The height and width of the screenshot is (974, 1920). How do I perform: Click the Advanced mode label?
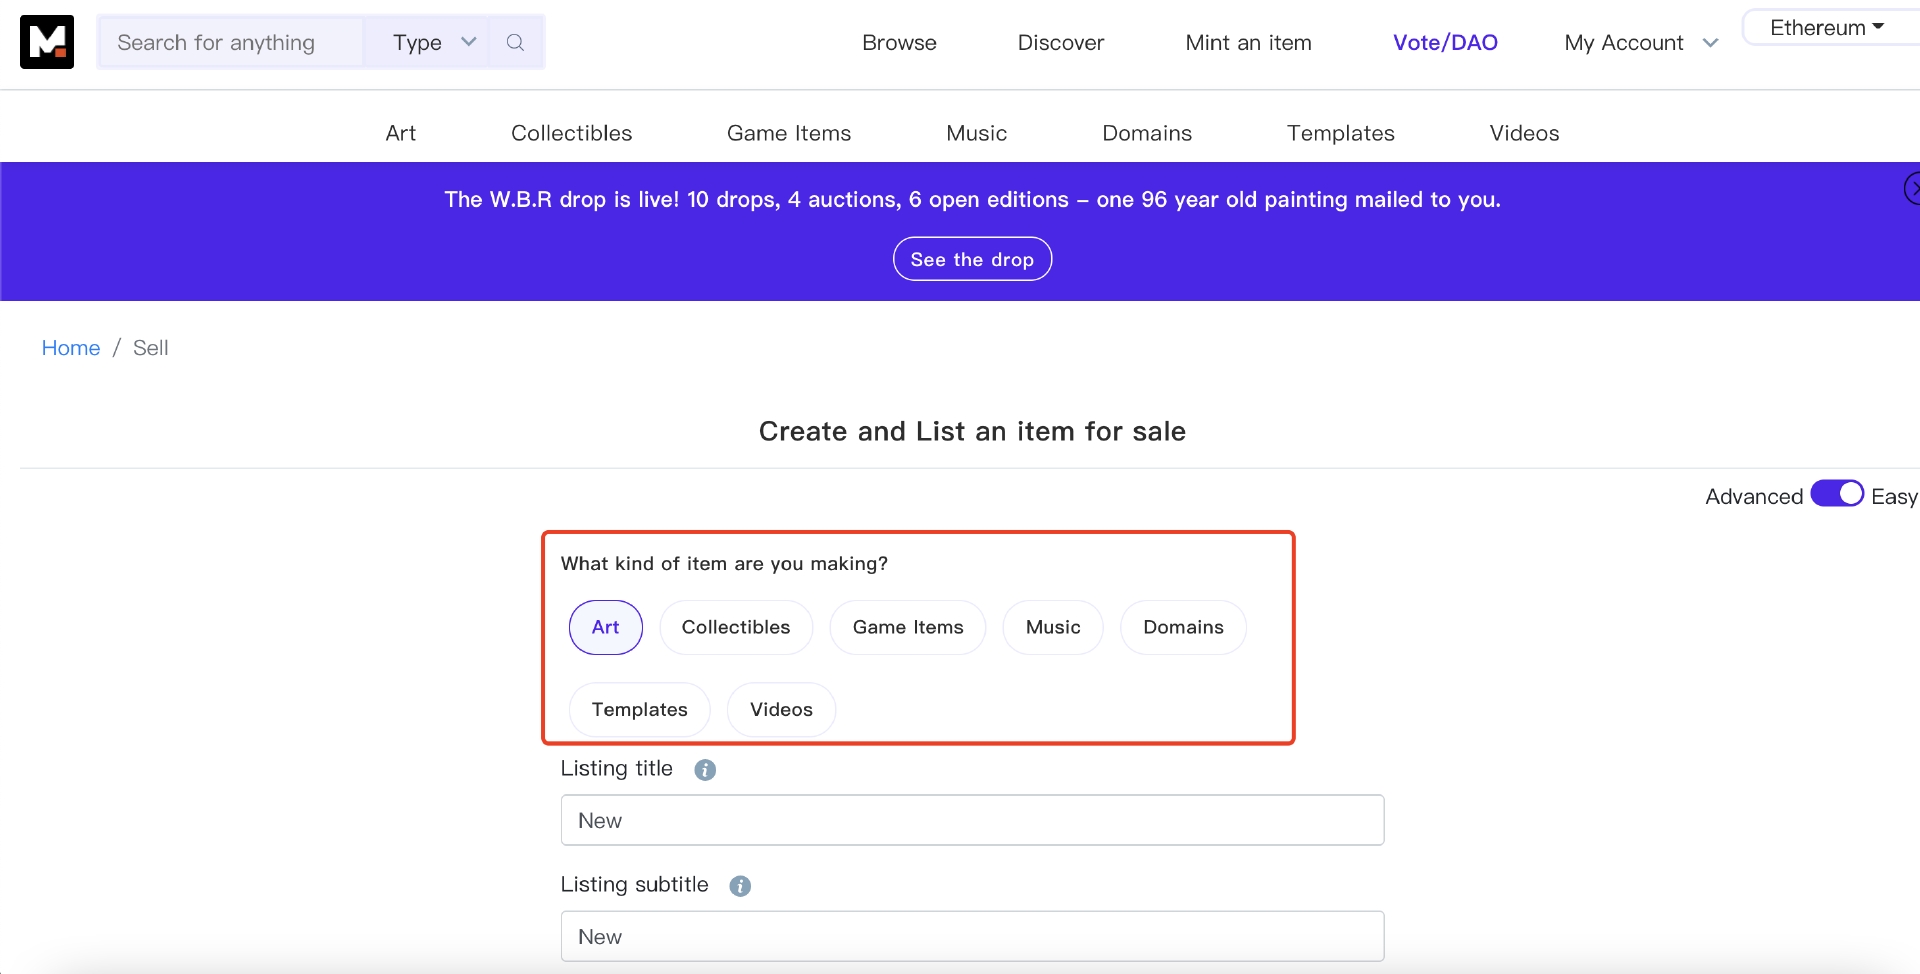click(x=1754, y=497)
